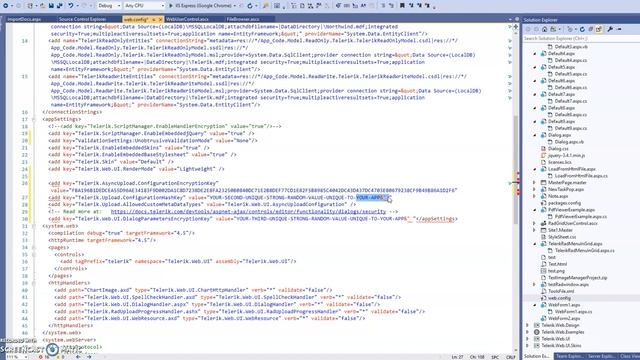This screenshot has height=360, width=640.
Task: Start IIS Express (Google Chrome) debugging
Action: pyautogui.click(x=202, y=6)
